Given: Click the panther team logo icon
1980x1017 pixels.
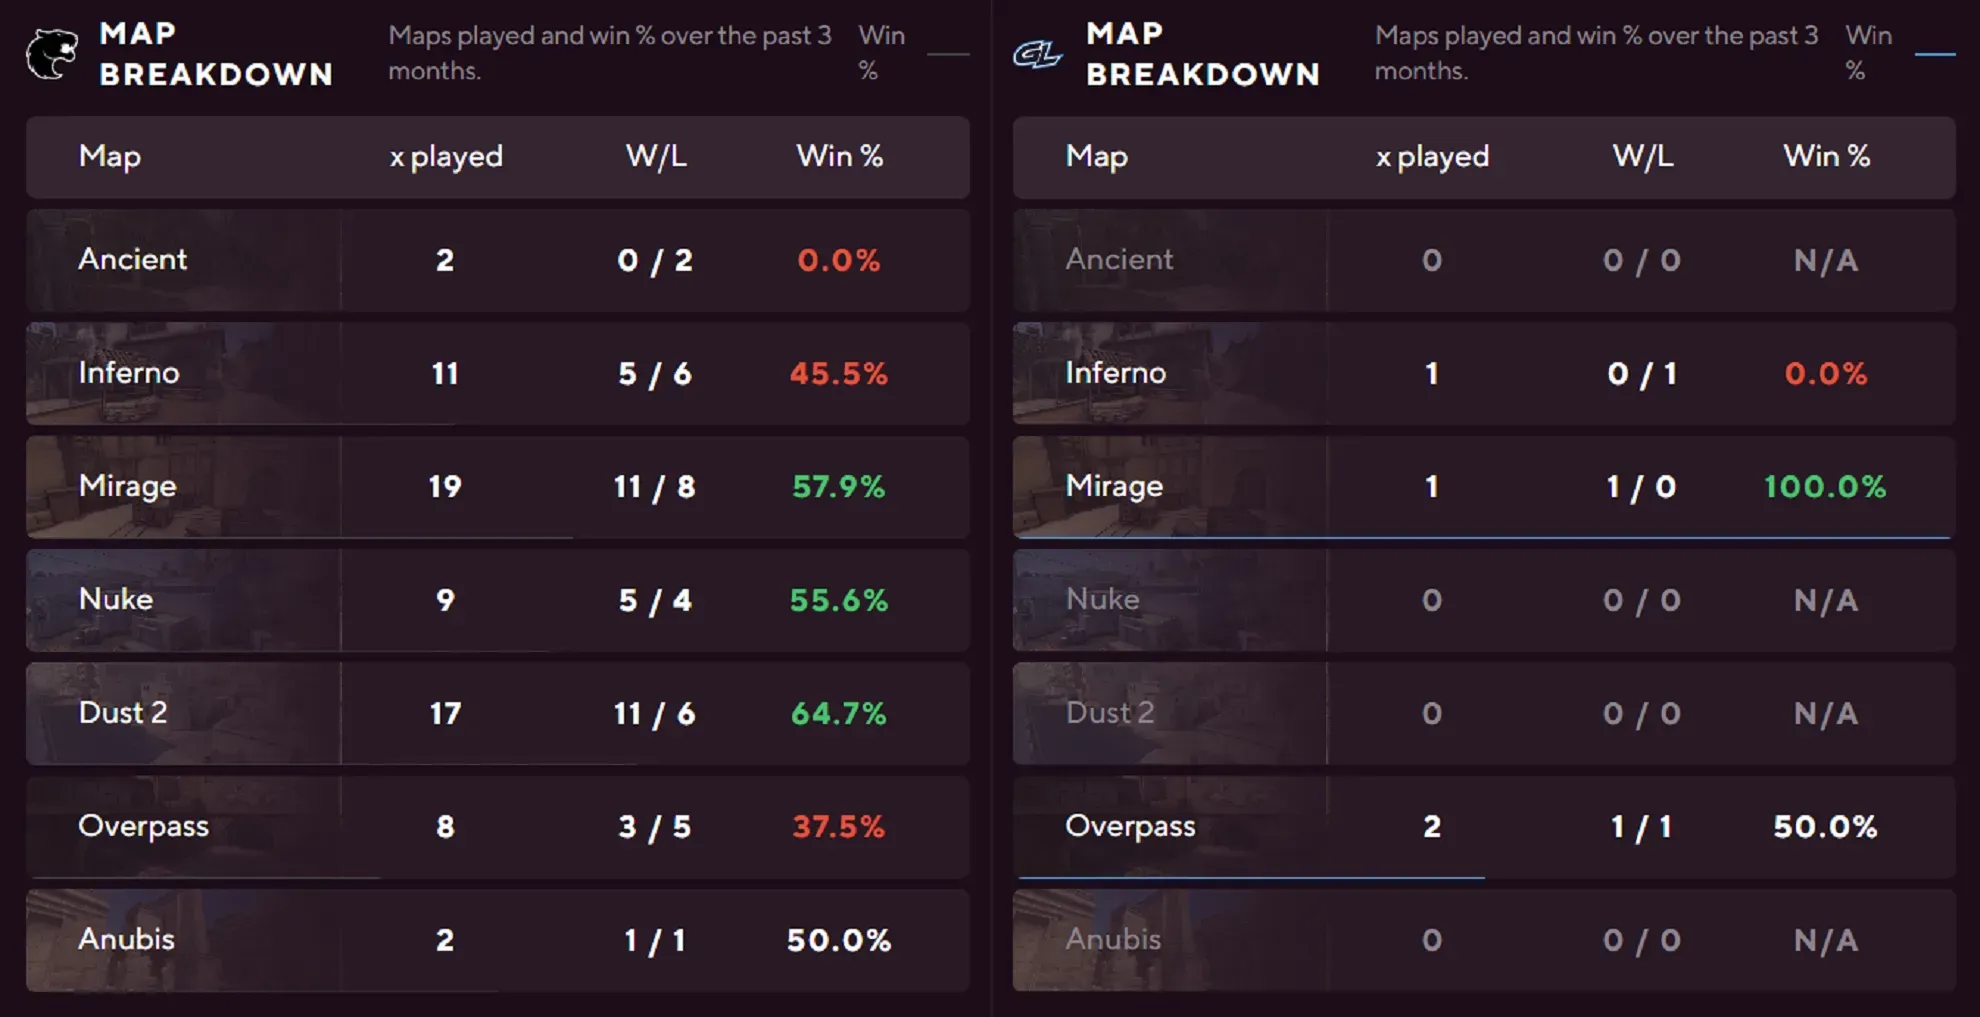Looking at the screenshot, I should tap(51, 54).
